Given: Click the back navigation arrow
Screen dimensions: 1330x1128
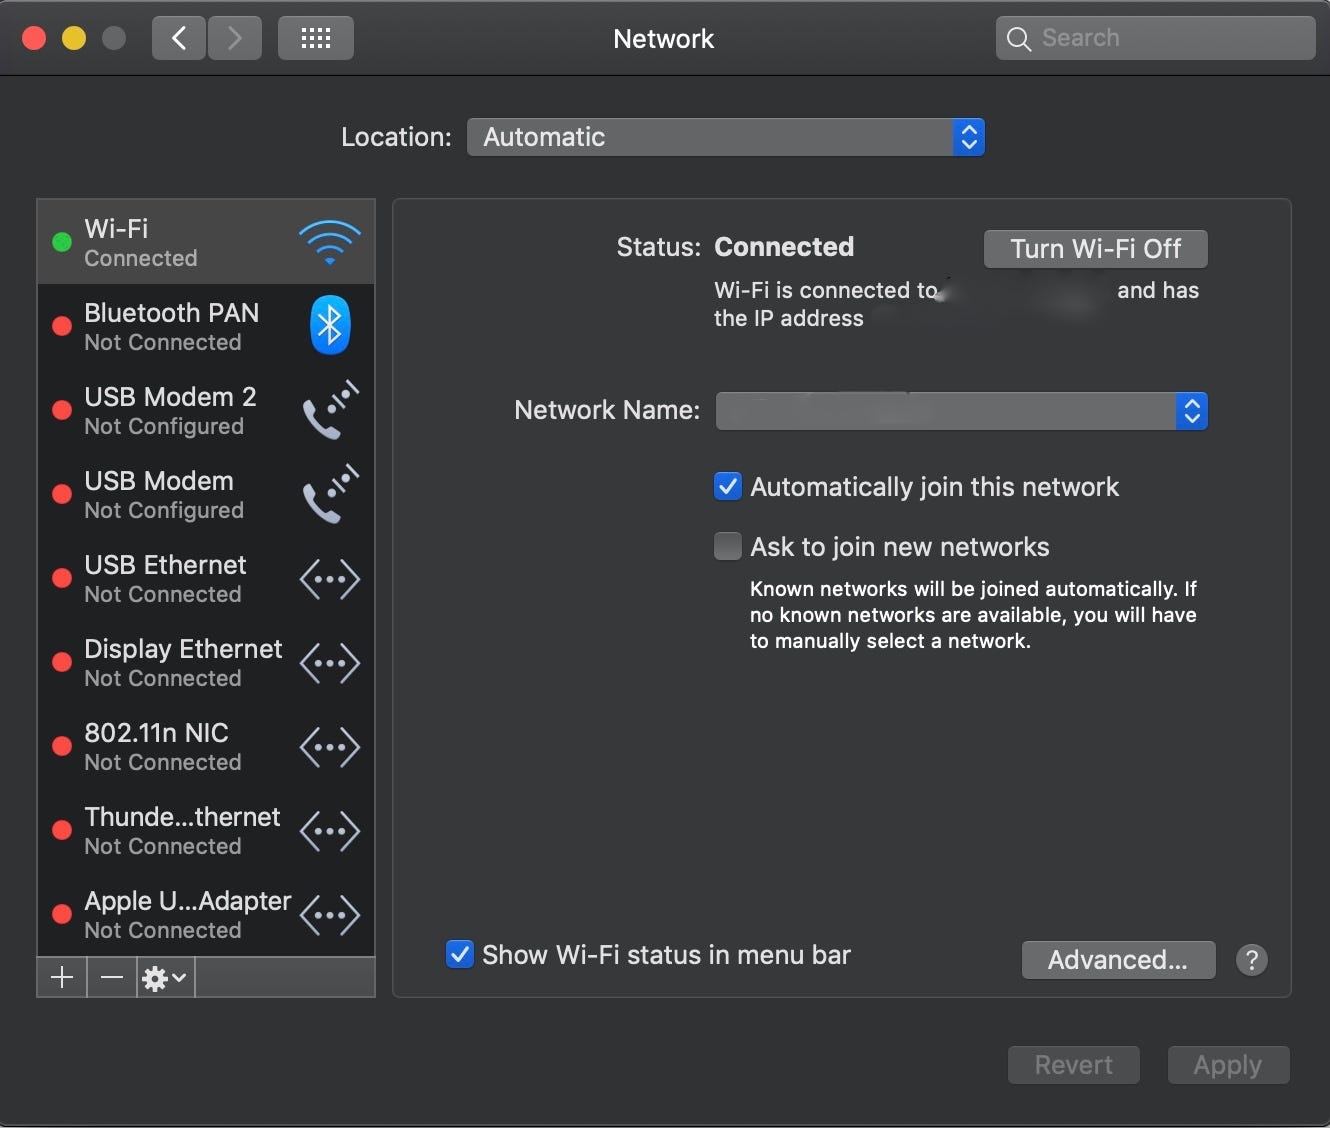Looking at the screenshot, I should point(179,38).
